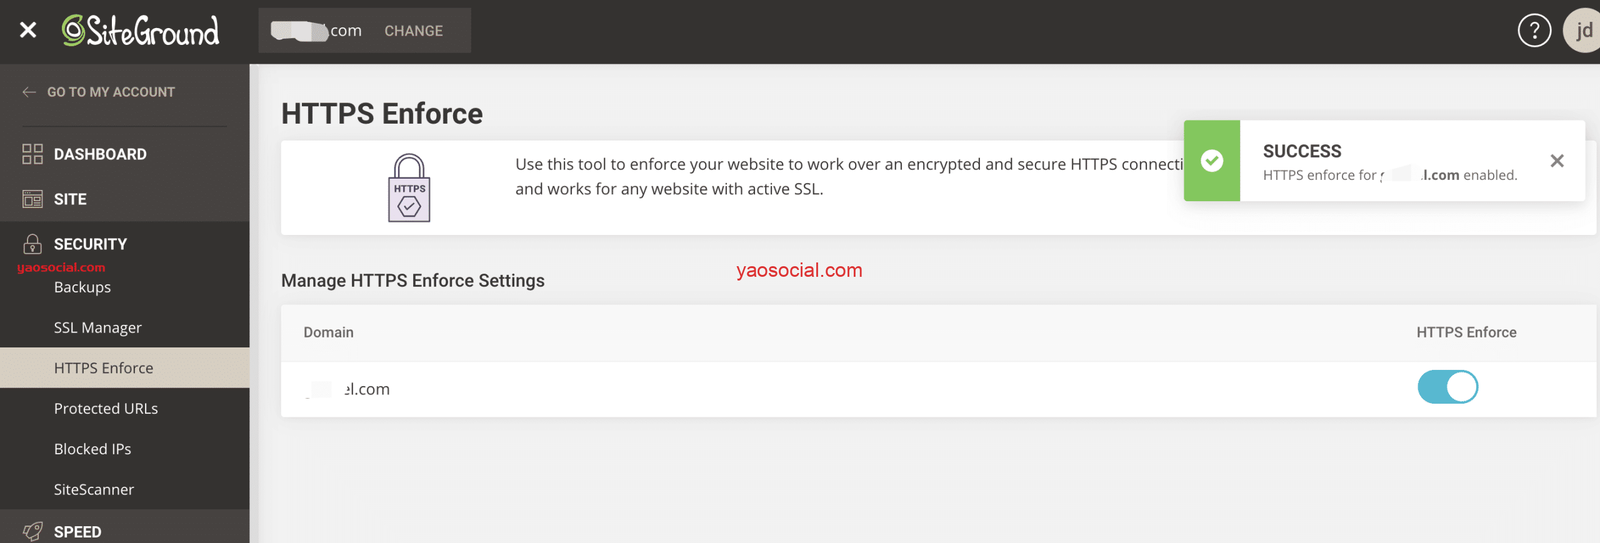Image resolution: width=1600 pixels, height=543 pixels.
Task: Open SiteScanner in sidebar
Action: click(94, 489)
